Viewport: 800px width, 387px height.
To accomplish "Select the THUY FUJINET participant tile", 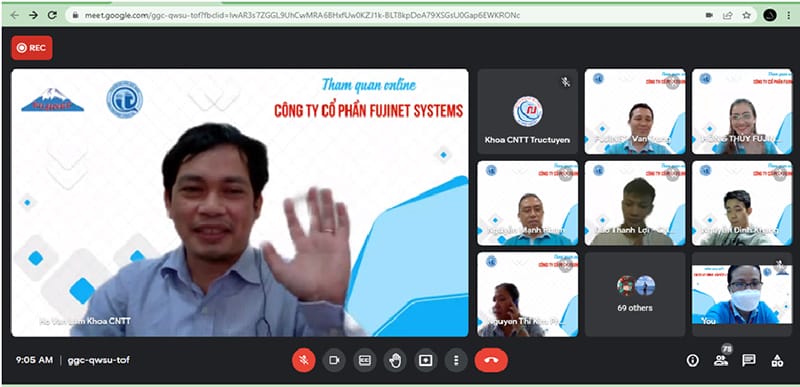I will [742, 112].
